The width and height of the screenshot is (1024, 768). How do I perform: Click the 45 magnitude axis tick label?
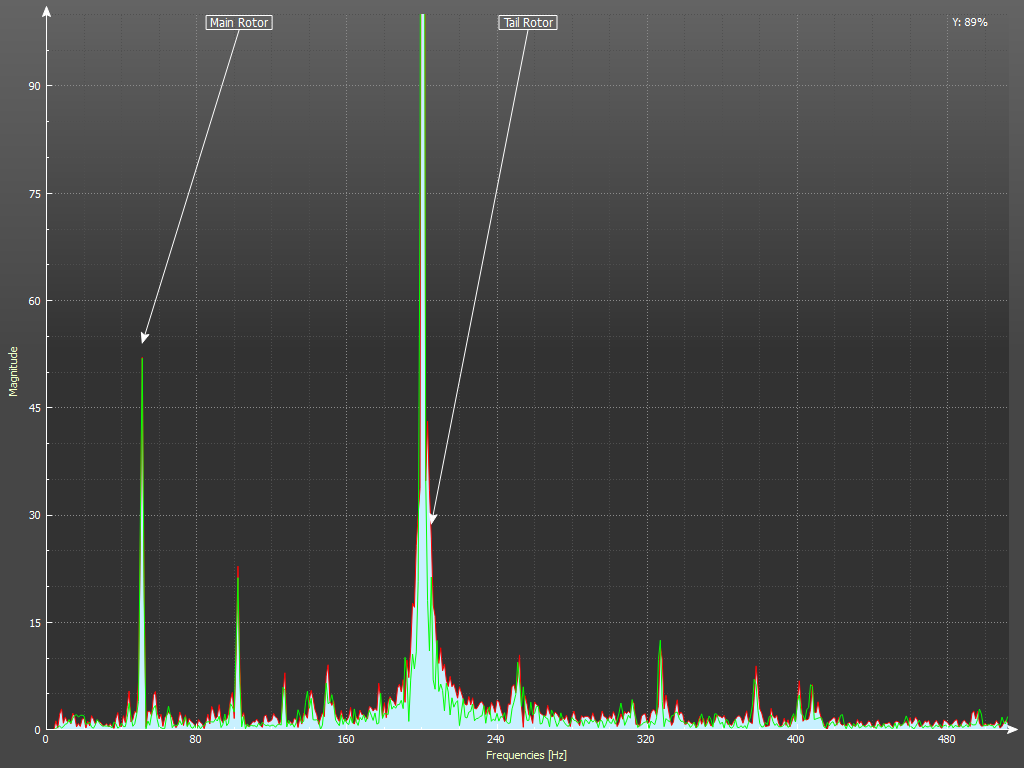pos(34,408)
